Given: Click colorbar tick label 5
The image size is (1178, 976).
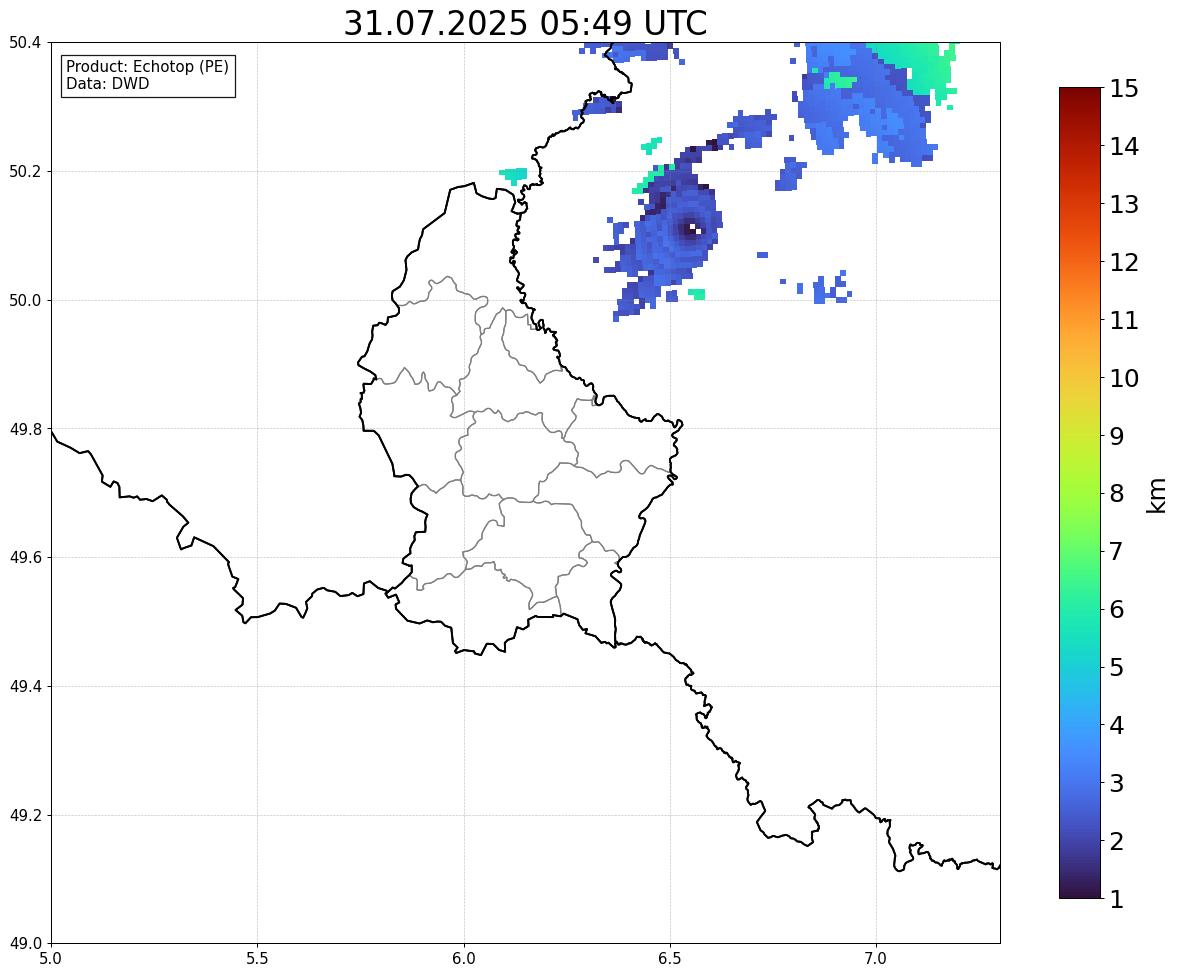Looking at the screenshot, I should (x=1117, y=667).
